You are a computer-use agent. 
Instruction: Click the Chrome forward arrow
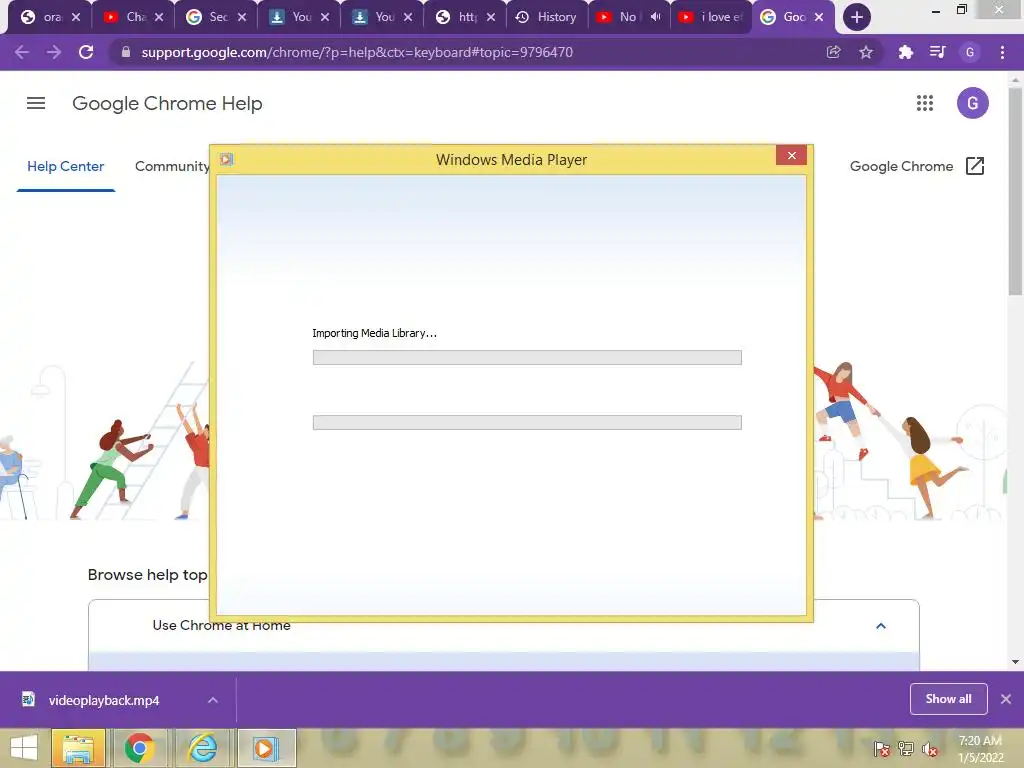click(x=54, y=52)
